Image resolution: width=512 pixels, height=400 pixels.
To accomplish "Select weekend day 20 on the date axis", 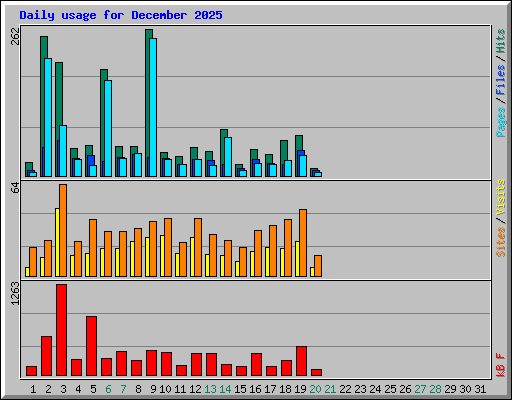I will [315, 389].
